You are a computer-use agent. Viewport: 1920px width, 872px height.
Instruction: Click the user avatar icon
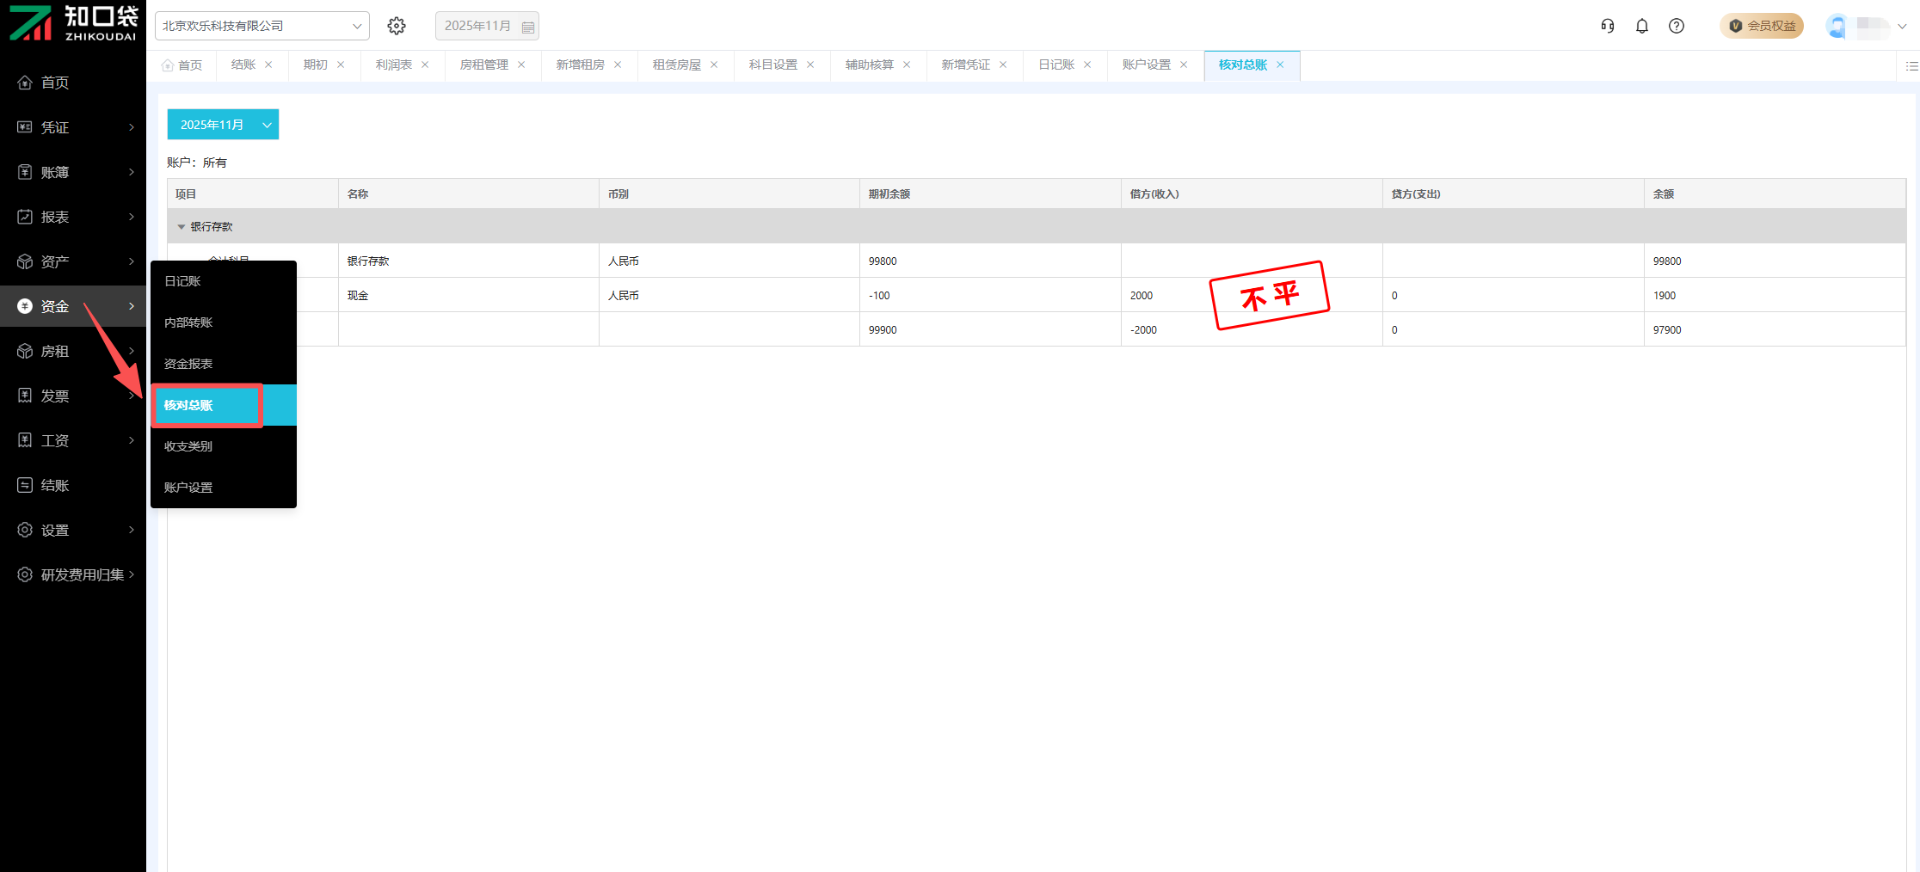[1836, 26]
